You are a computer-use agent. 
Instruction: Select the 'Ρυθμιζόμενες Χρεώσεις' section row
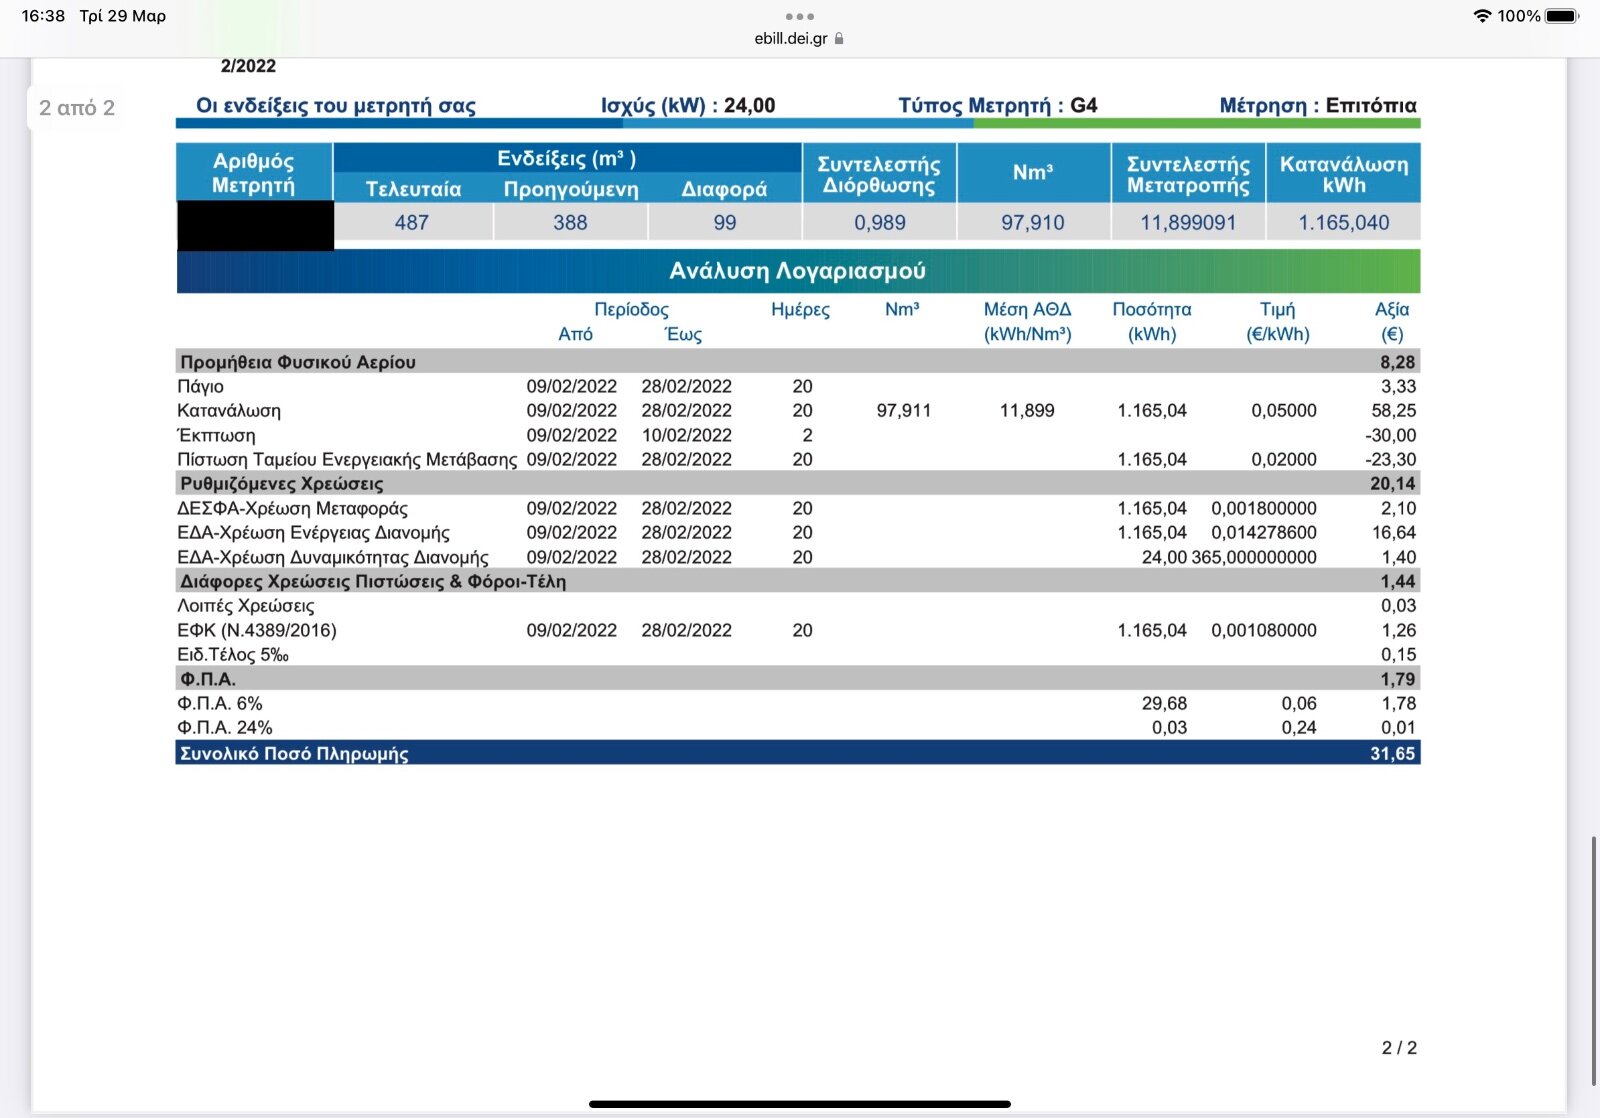point(797,484)
